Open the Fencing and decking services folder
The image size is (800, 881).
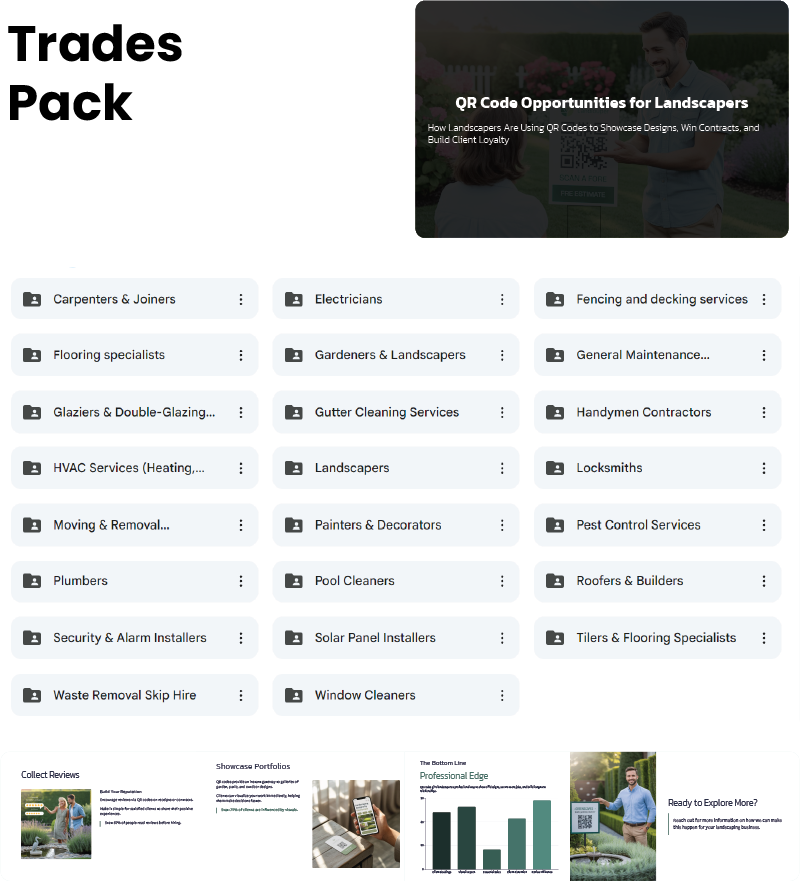click(661, 299)
